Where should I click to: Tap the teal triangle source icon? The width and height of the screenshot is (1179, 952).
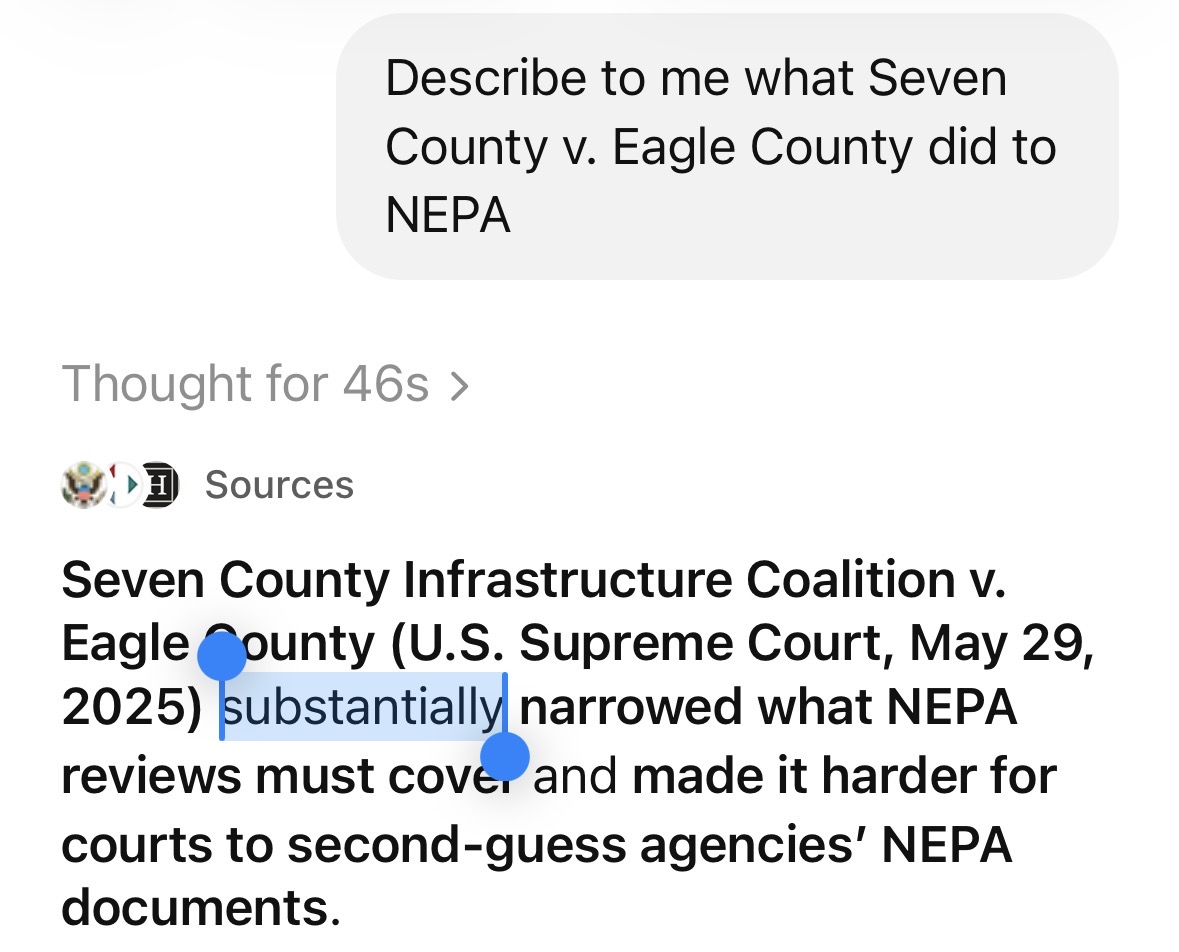pyautogui.click(x=124, y=485)
